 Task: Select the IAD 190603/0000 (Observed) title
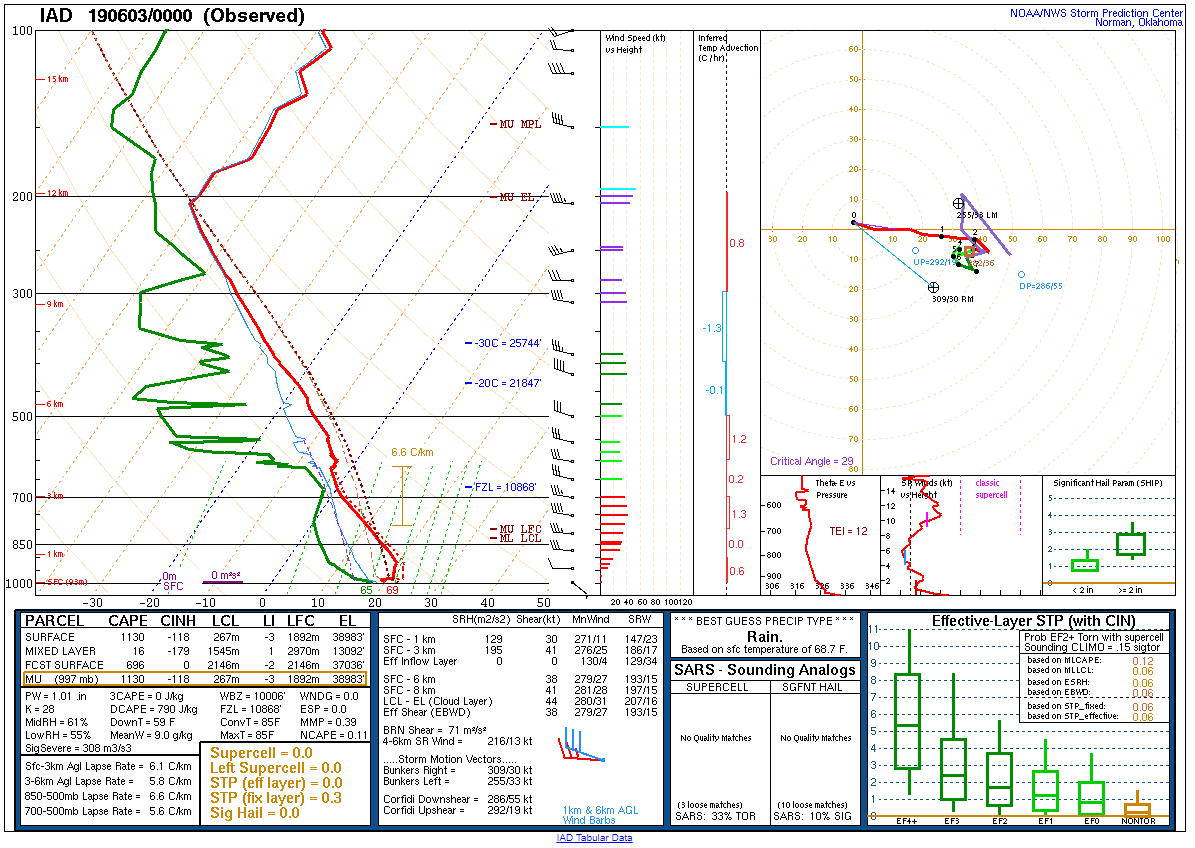171,15
